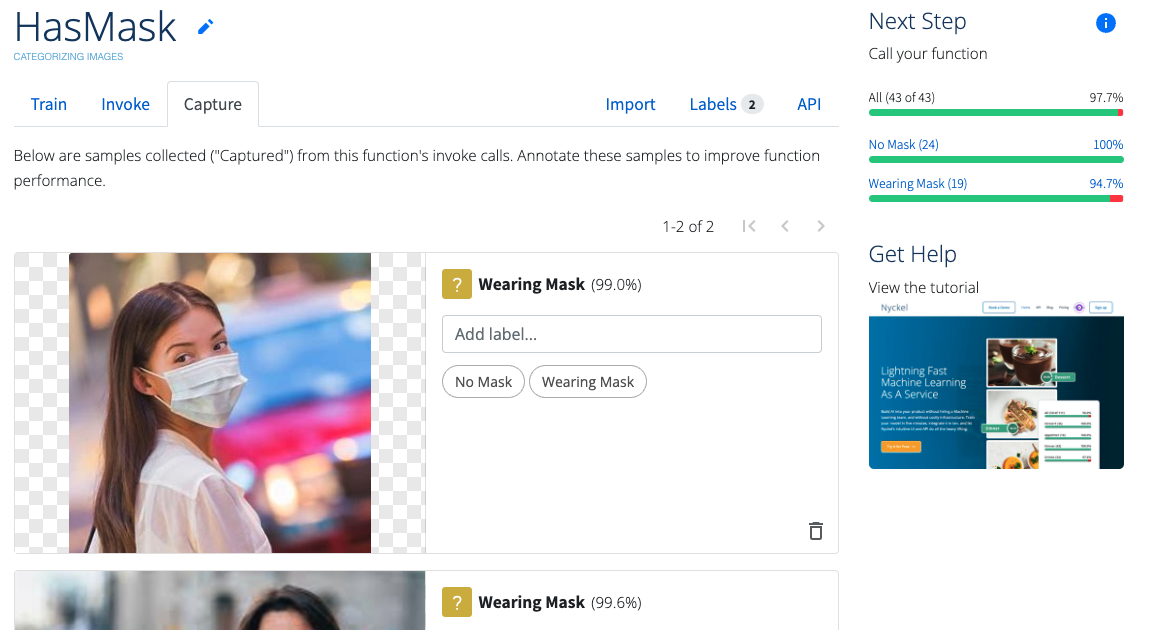This screenshot has width=1149, height=630.
Task: Click the HasMask function title
Action: click(95, 27)
